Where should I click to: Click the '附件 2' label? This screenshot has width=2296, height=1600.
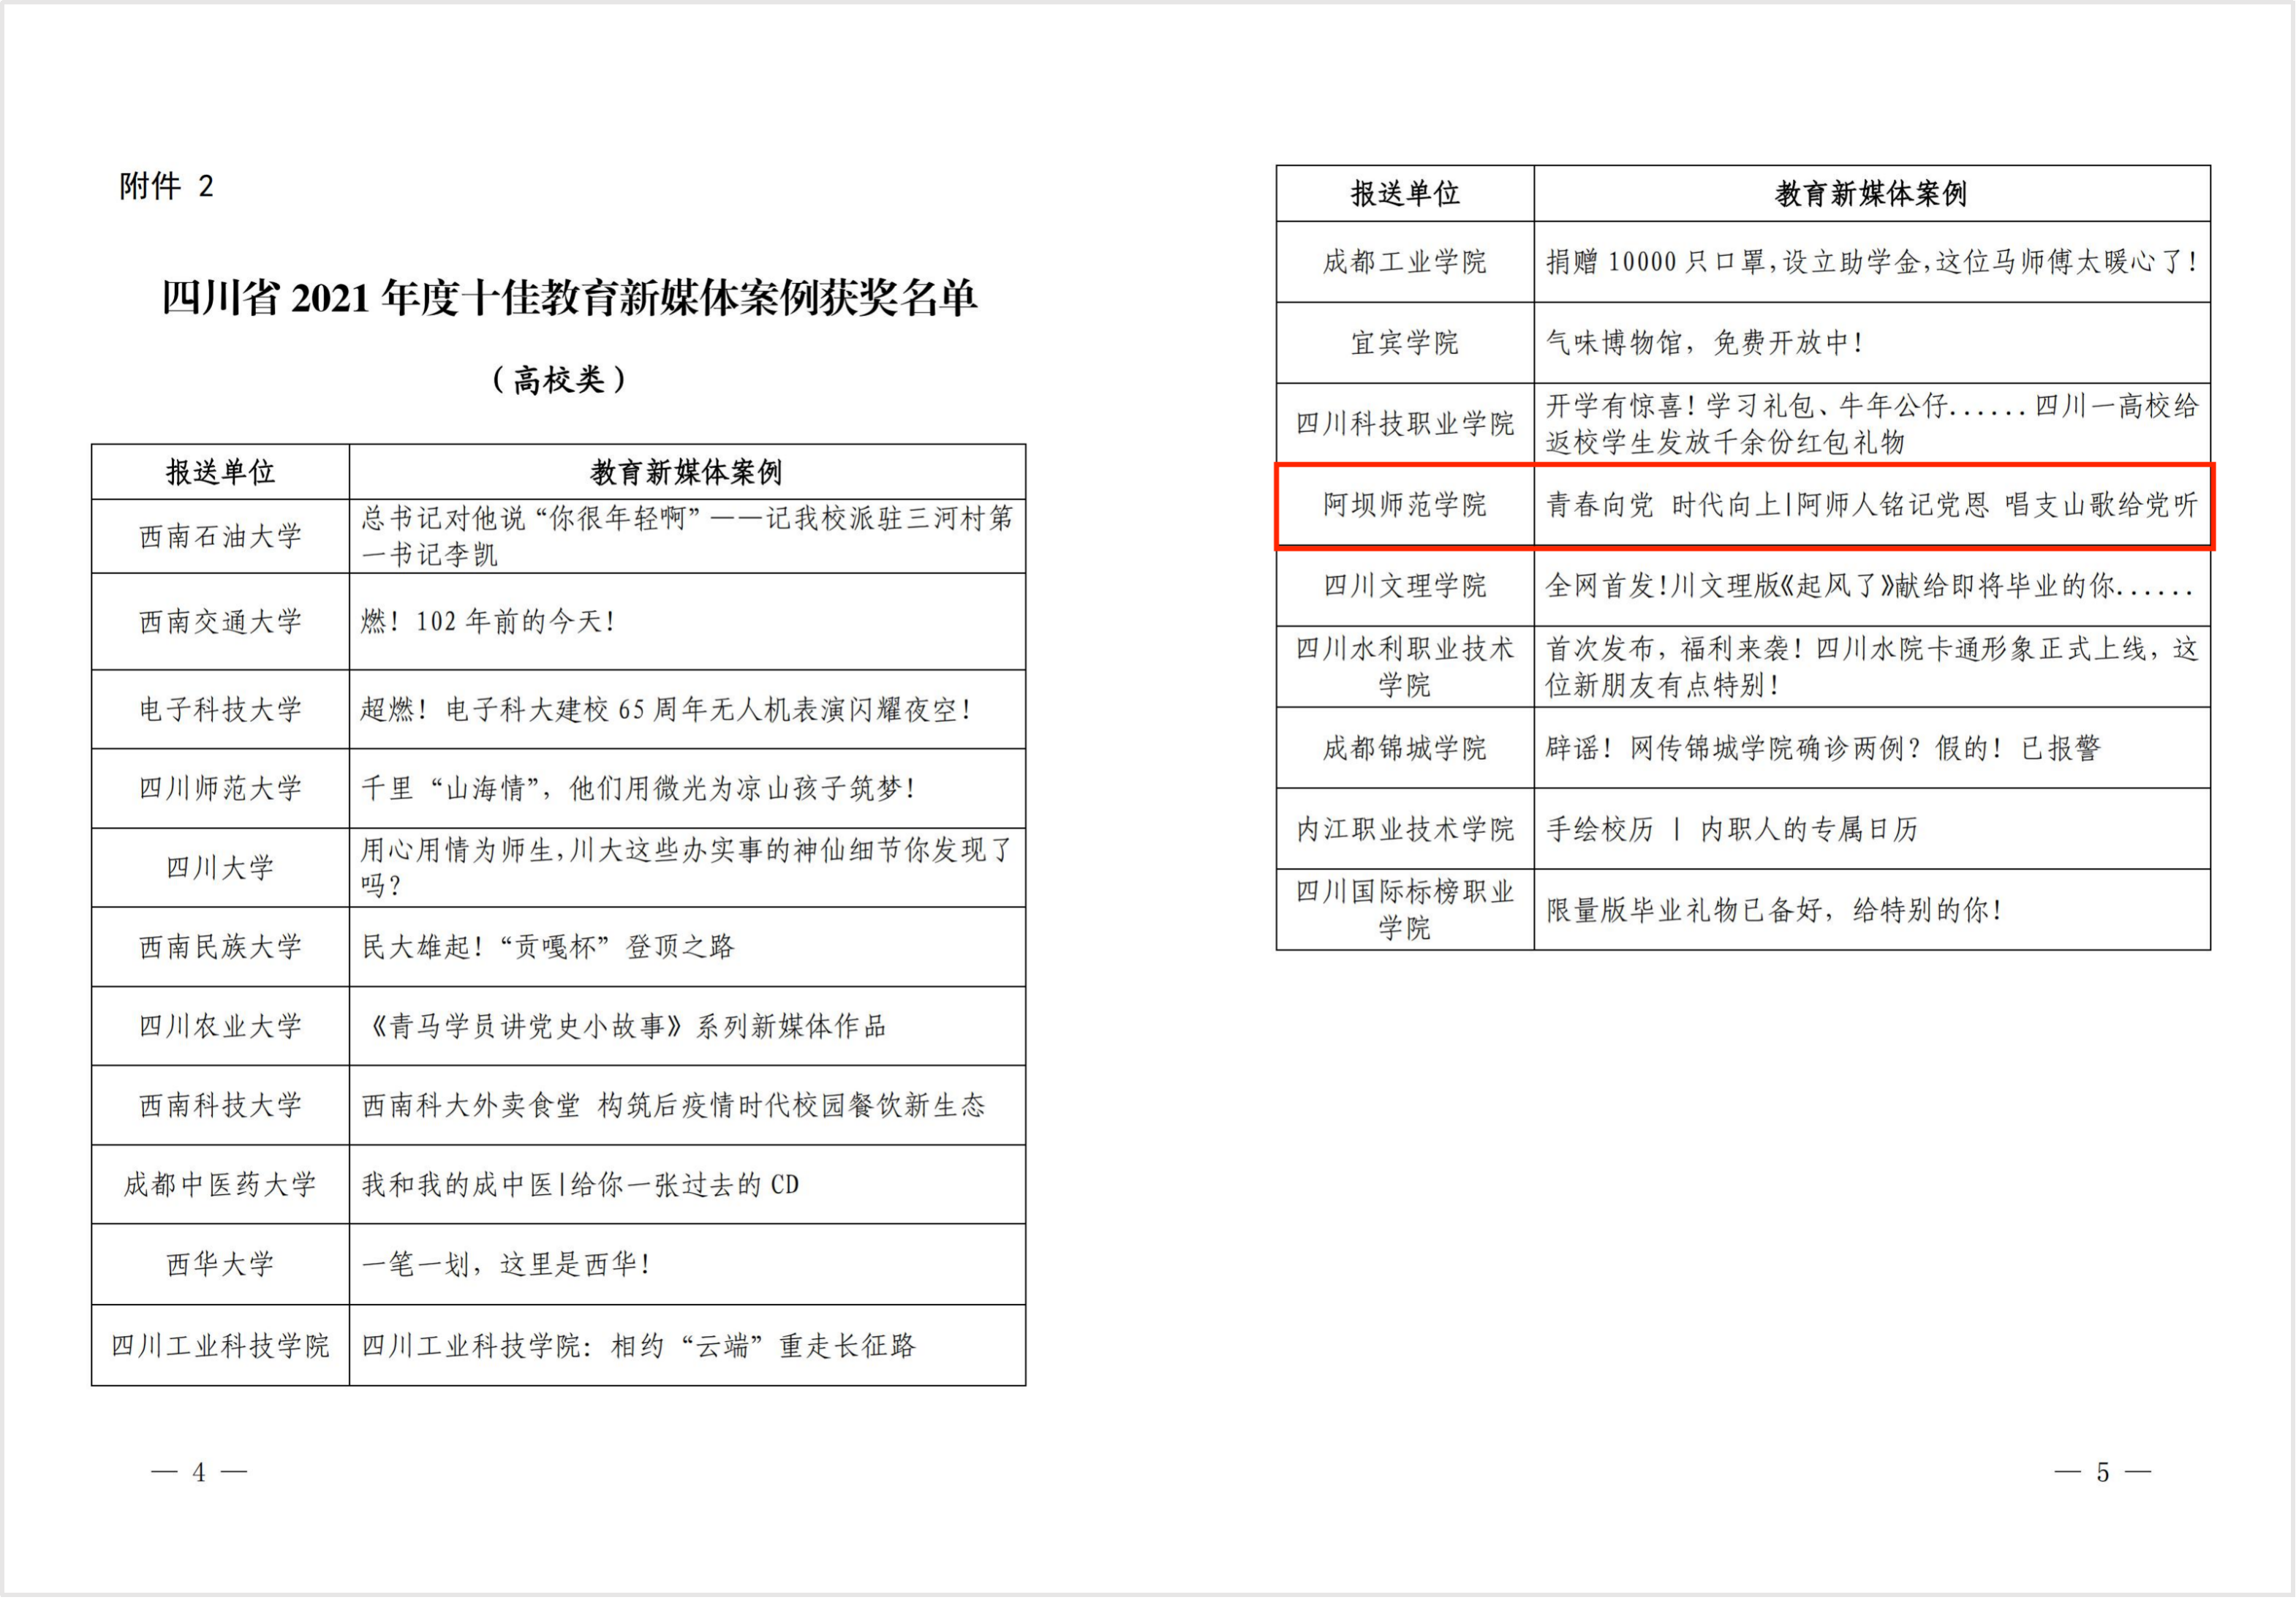166,186
